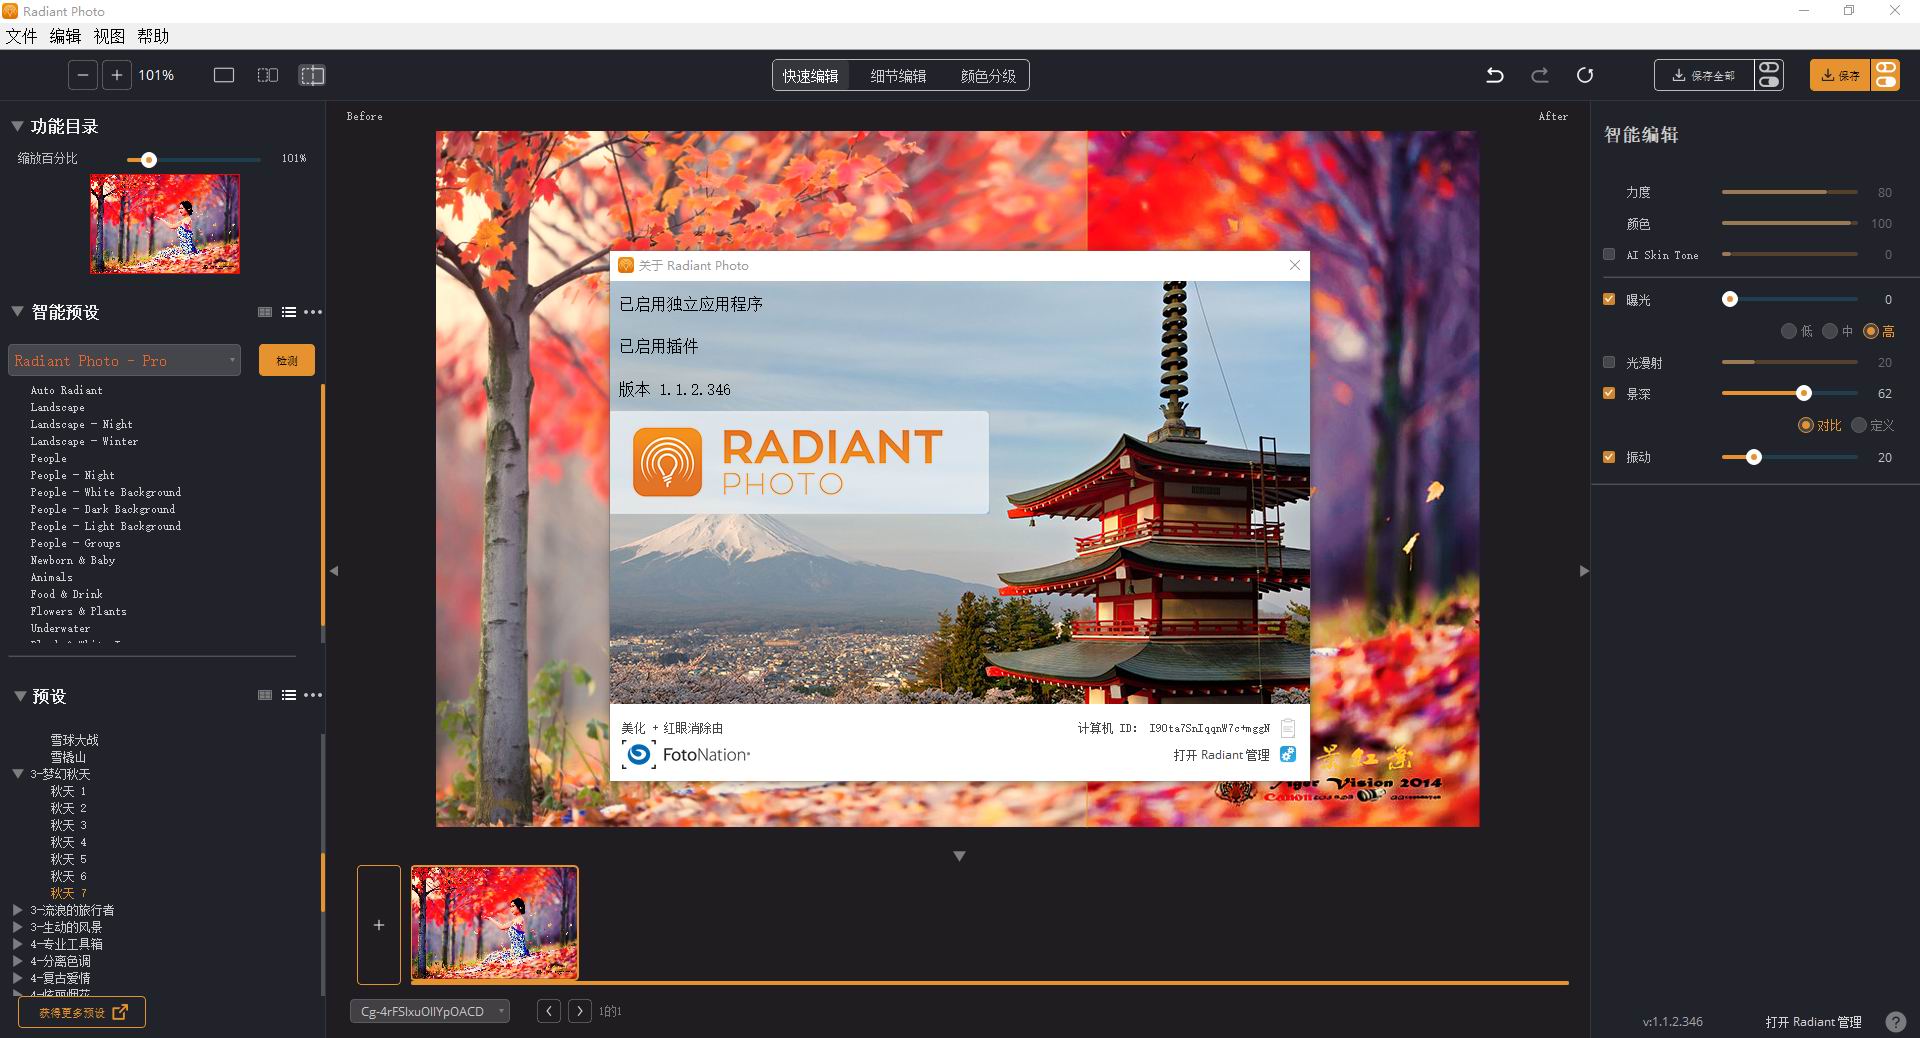Screen dimensions: 1920x1038
Task: Collapse the 智能预设 section
Action: 17,312
